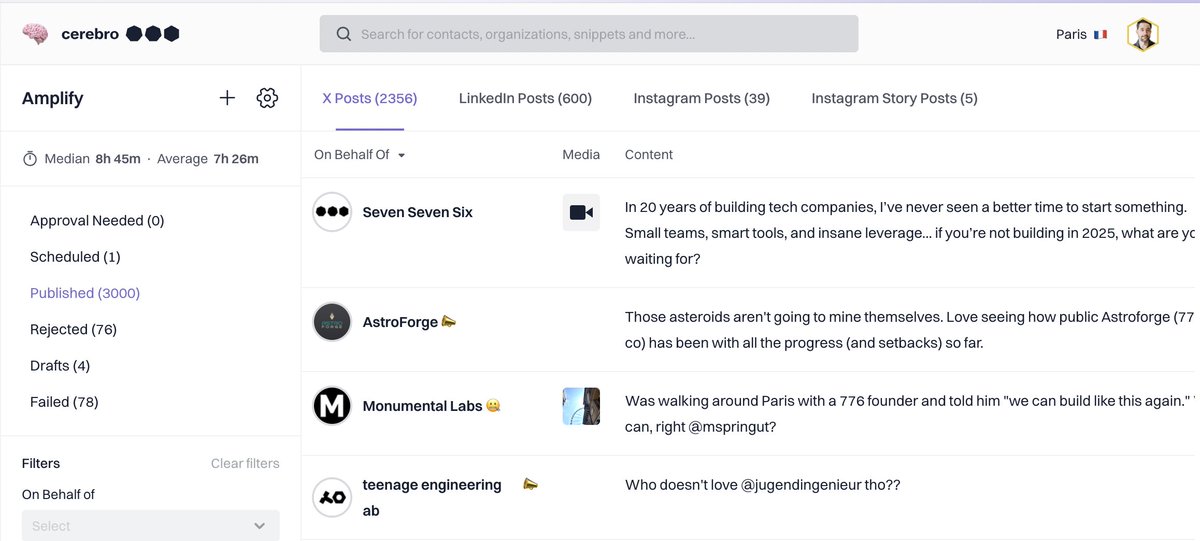The image size is (1200, 541).
Task: Open post "Those asteroids aren't going to mine"
Action: (x=910, y=330)
